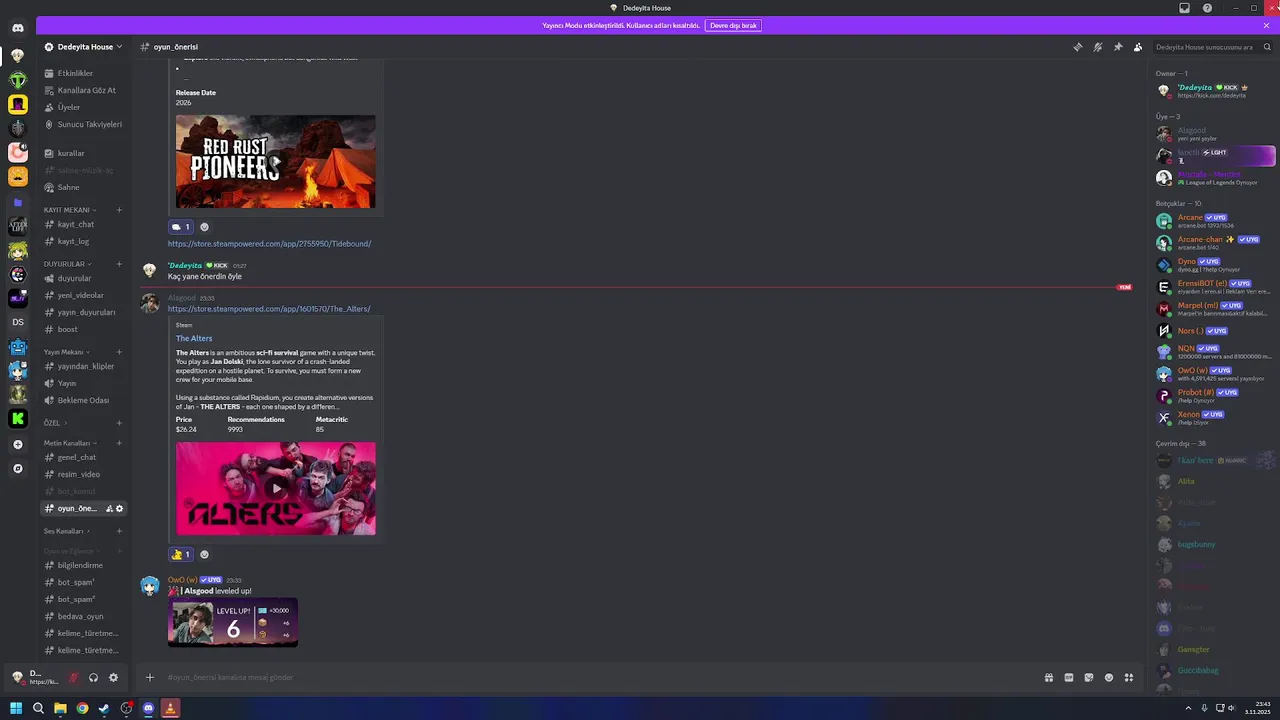Open the Tidebound Steam store link
Image resolution: width=1280 pixels, height=720 pixels.
pos(269,244)
